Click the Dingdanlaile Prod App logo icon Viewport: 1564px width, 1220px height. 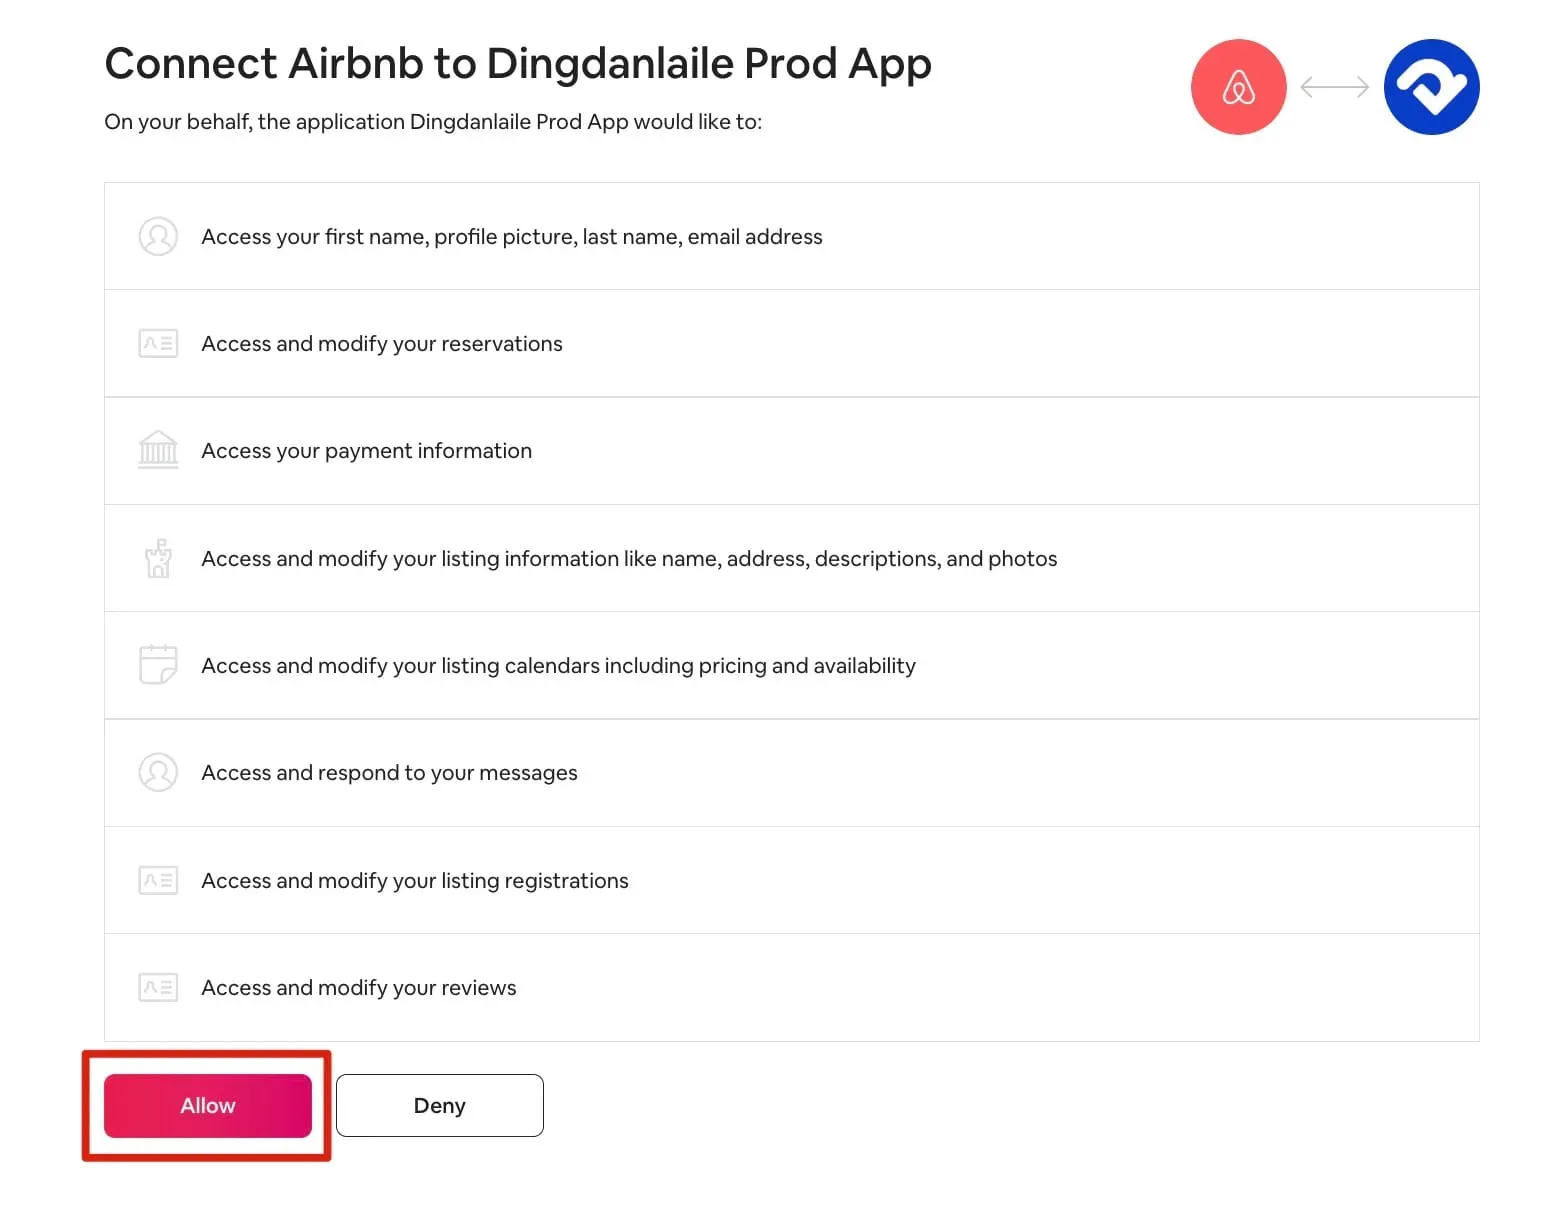pos(1430,86)
